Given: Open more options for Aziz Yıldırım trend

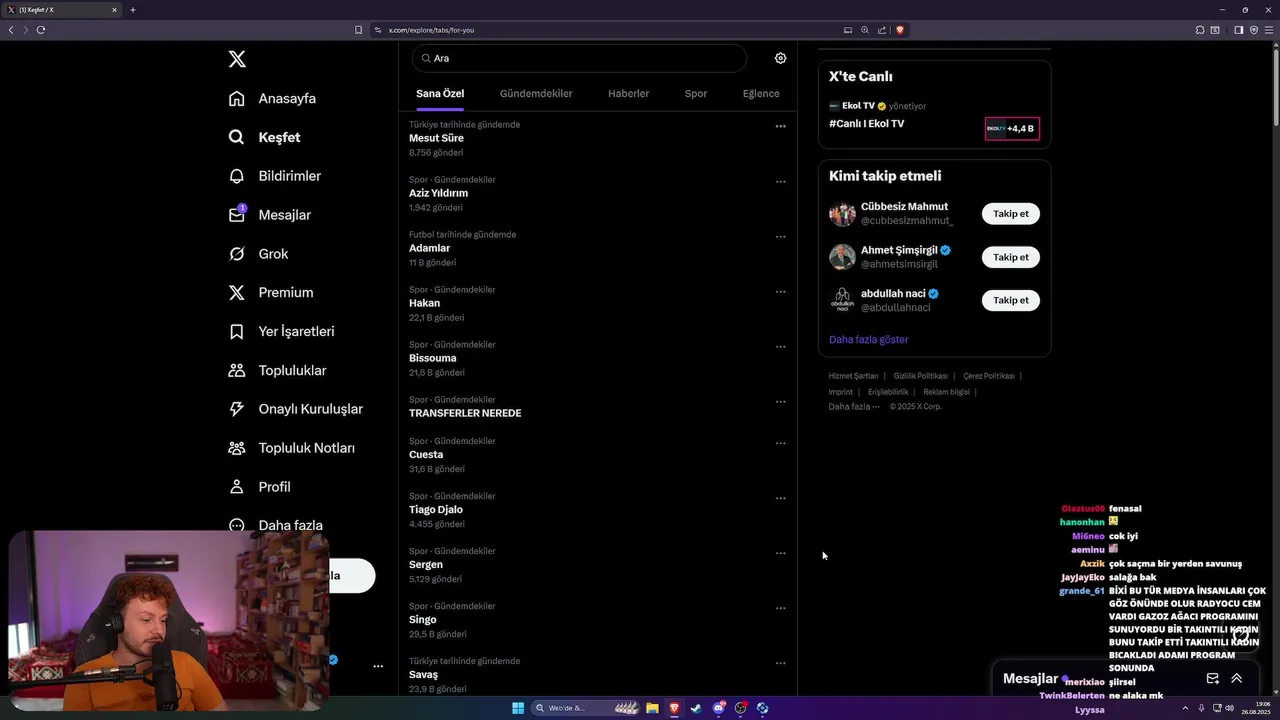Looking at the screenshot, I should (x=780, y=181).
